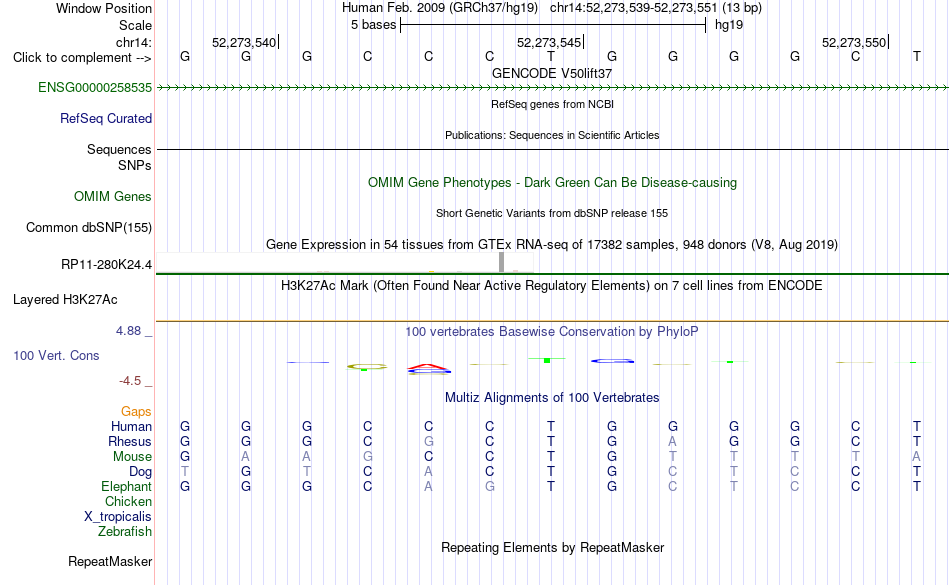Click the SNPs track label

(x=135, y=165)
